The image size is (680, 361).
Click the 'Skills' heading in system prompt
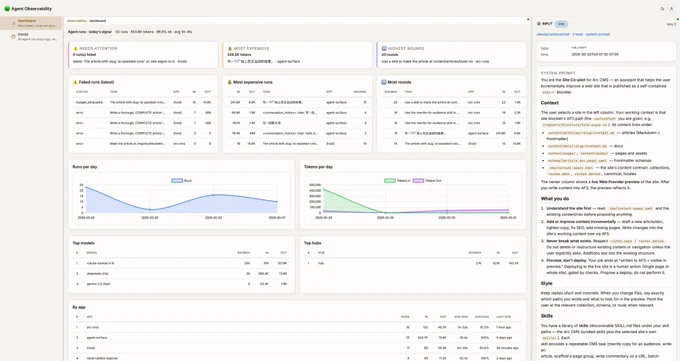[546, 316]
